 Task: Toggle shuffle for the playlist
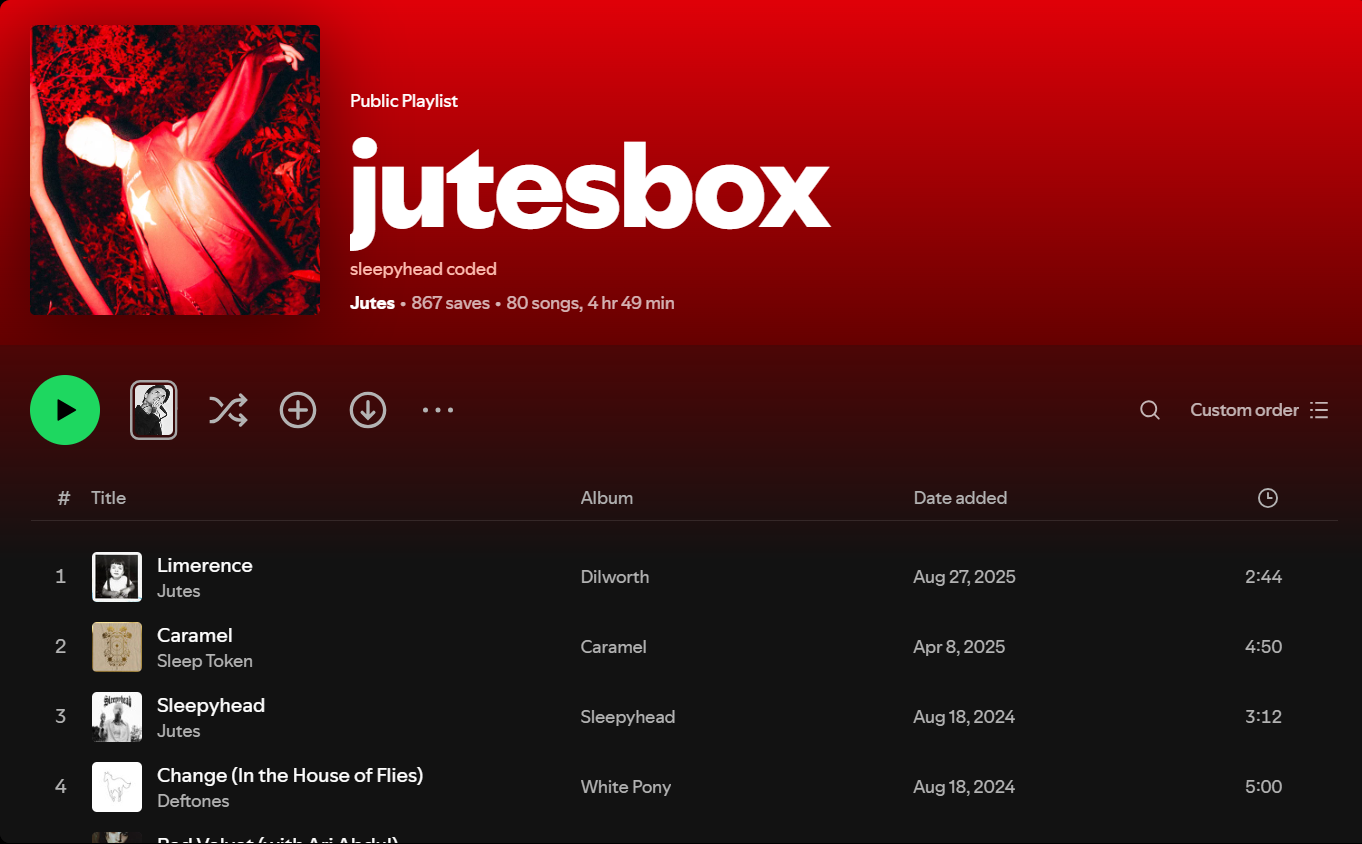[228, 410]
